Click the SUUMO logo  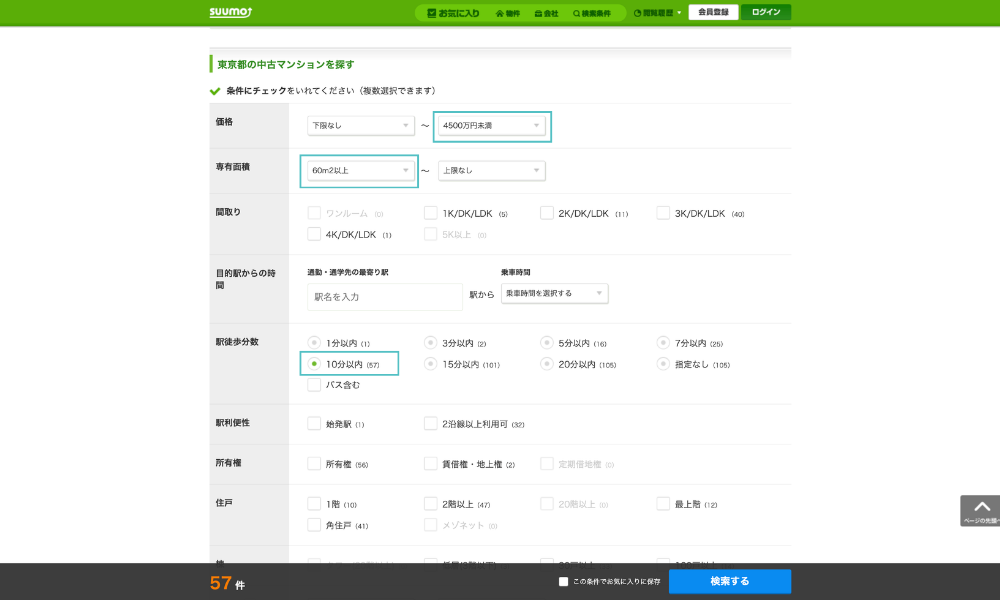click(x=231, y=12)
